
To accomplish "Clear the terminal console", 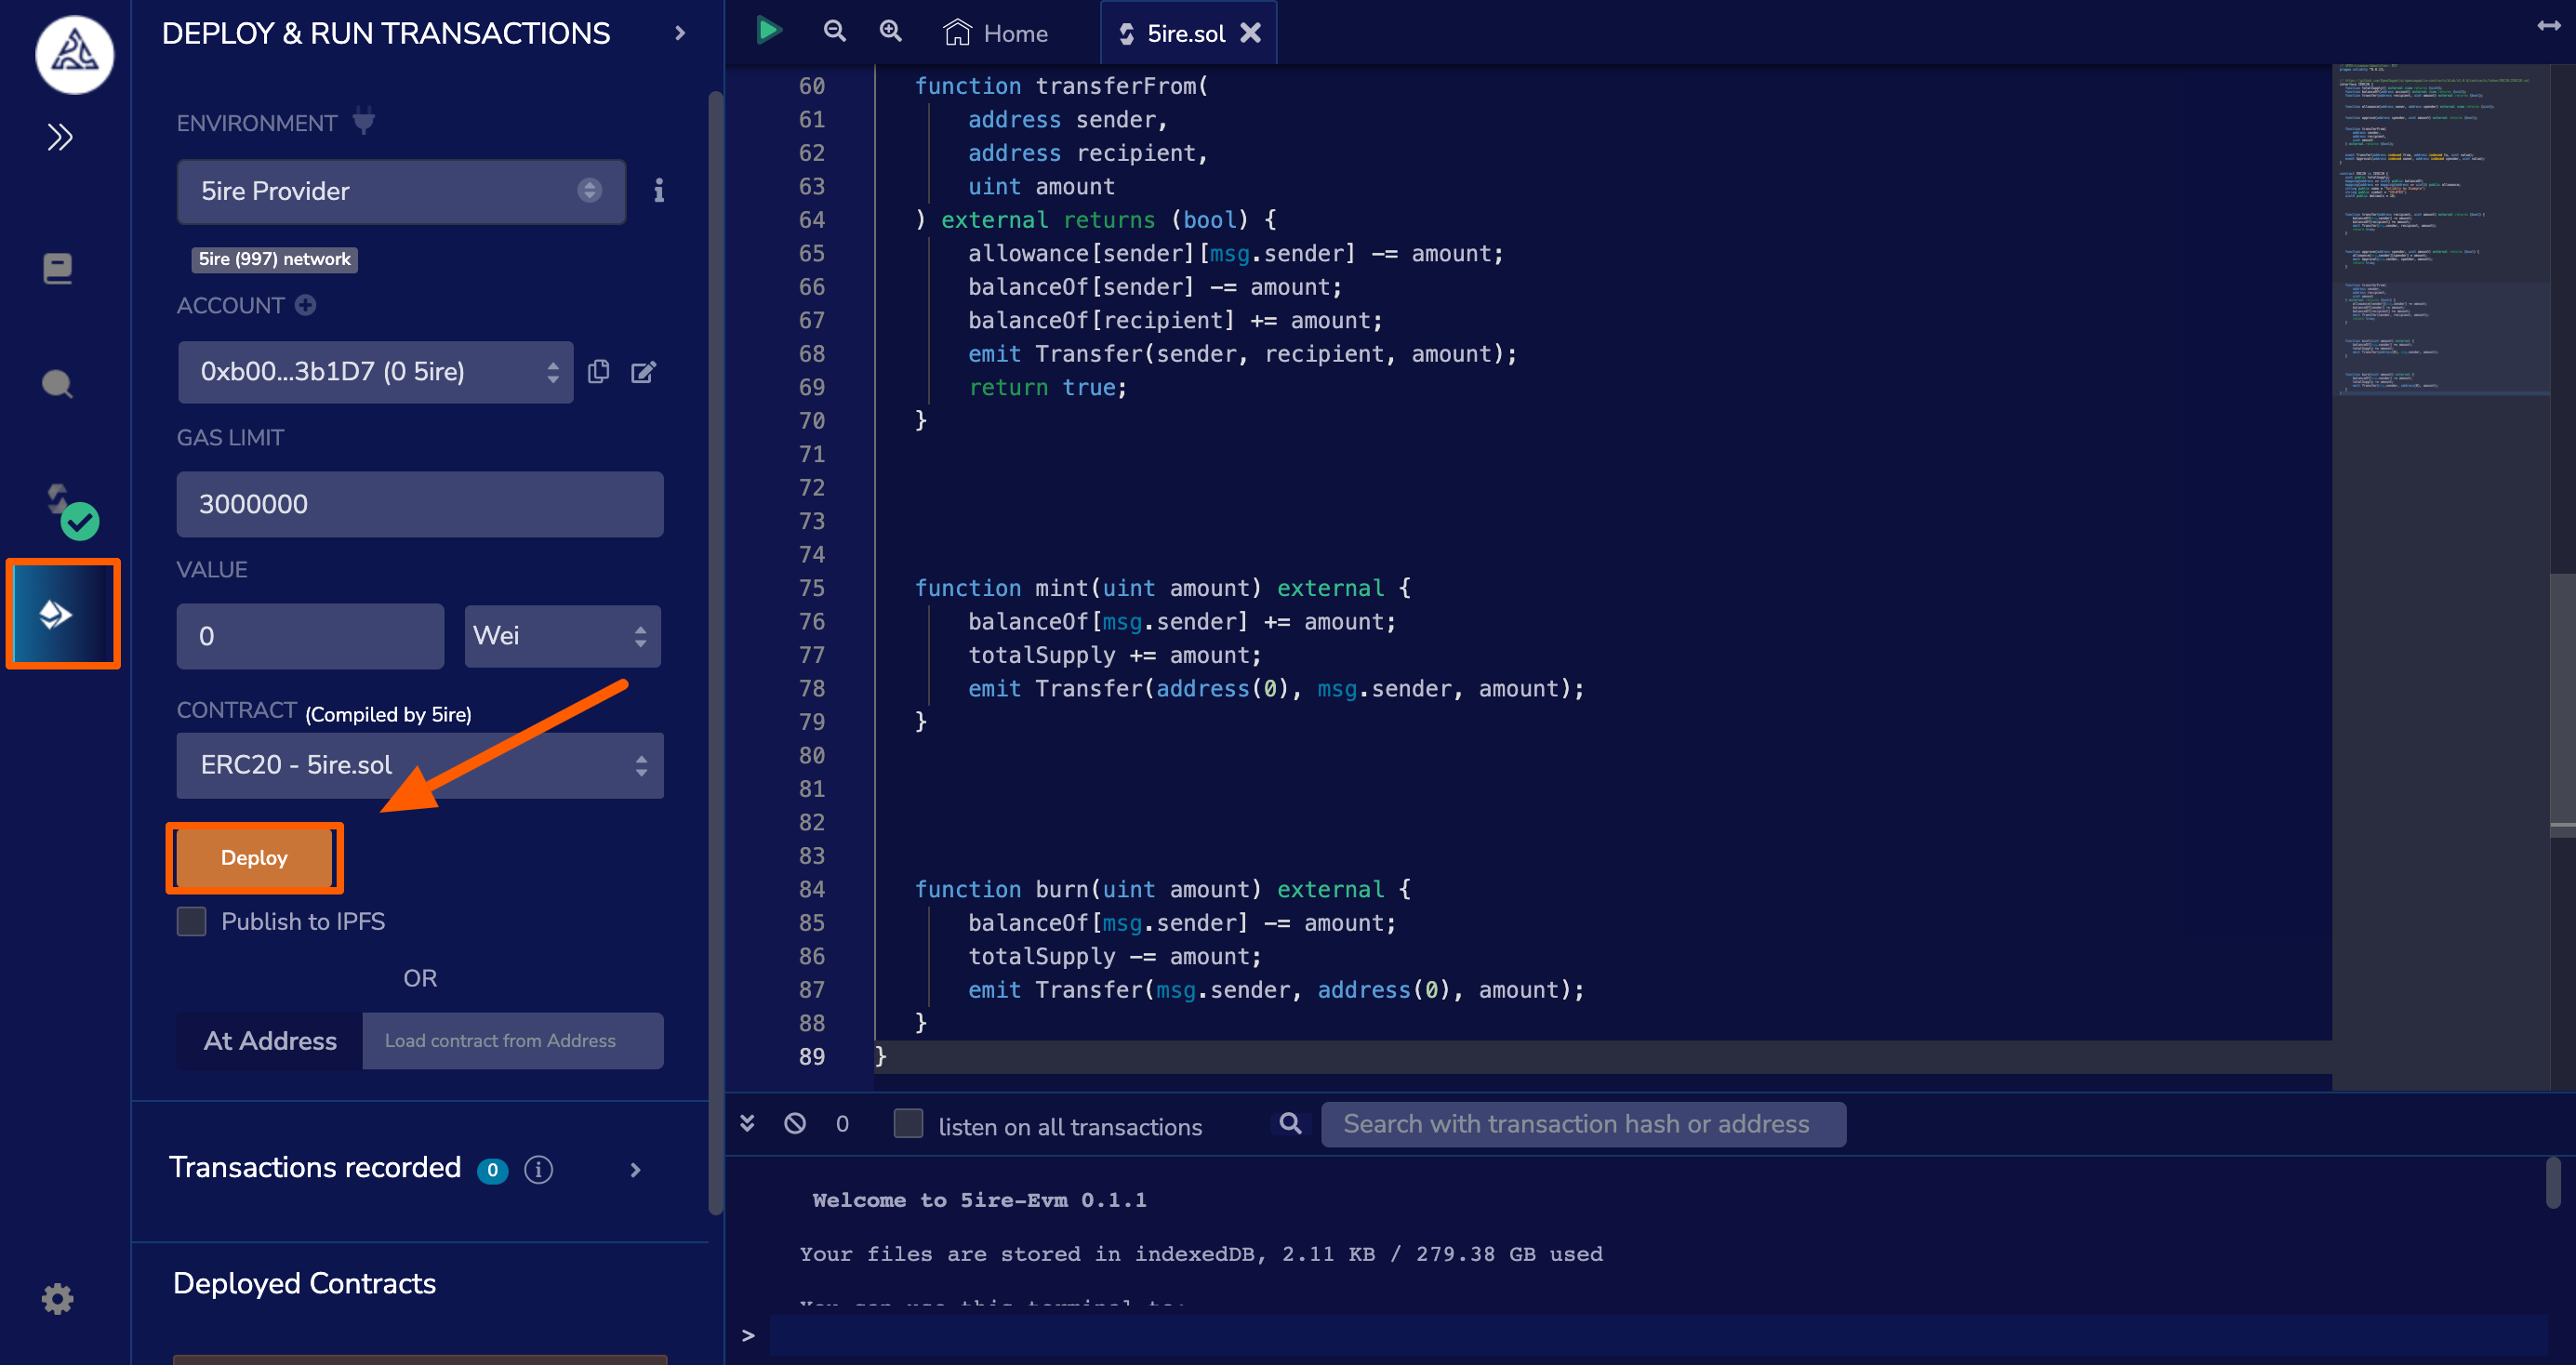I will (795, 1123).
